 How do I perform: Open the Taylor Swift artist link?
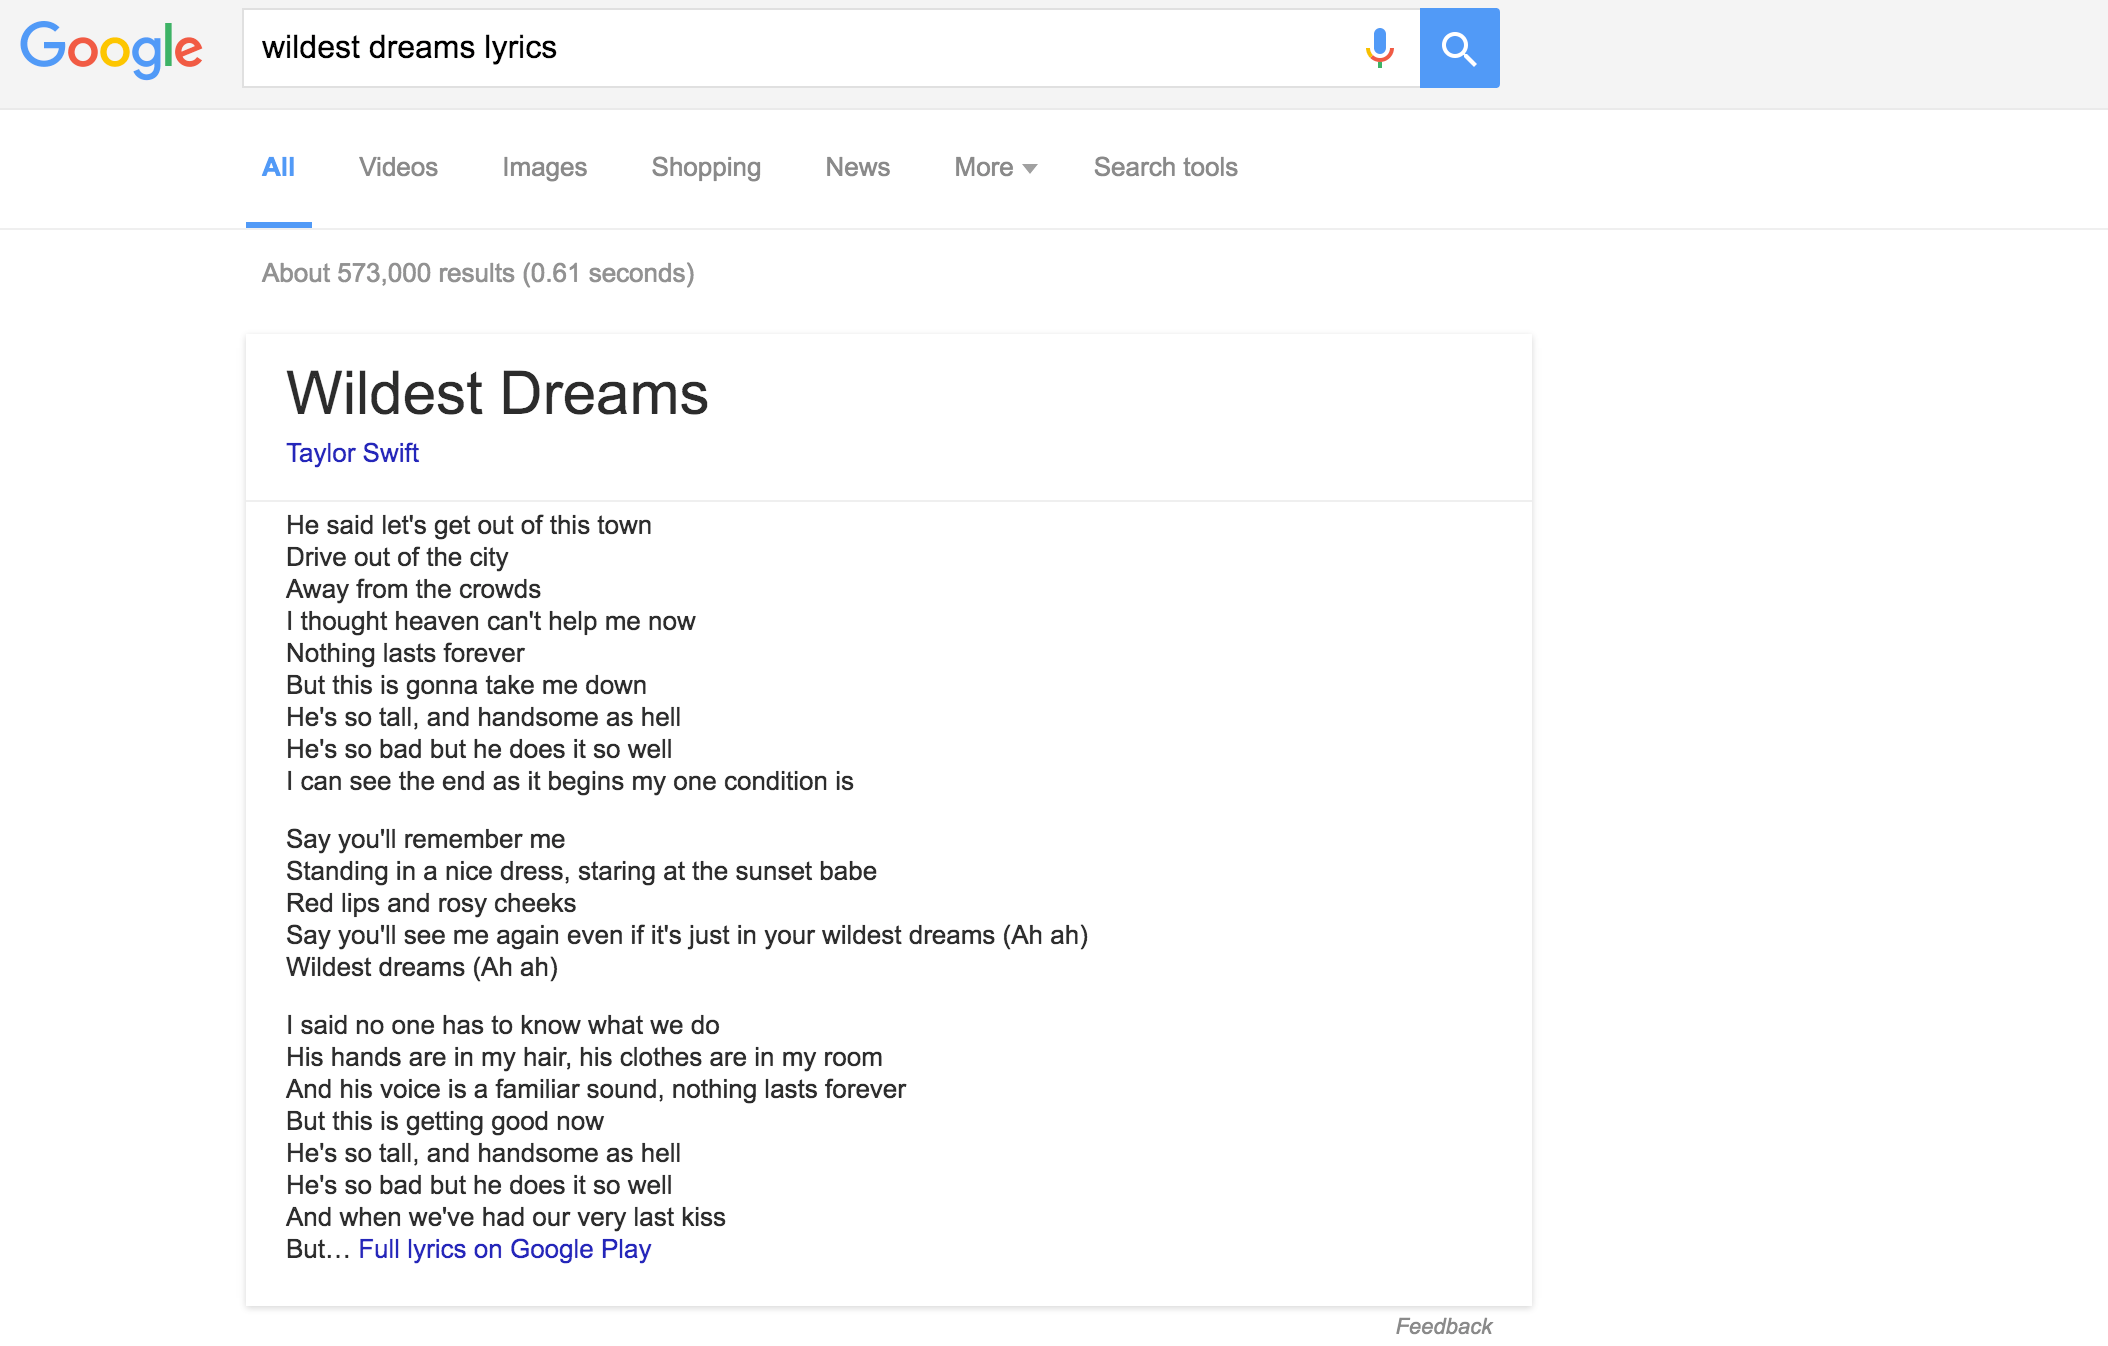tap(352, 453)
